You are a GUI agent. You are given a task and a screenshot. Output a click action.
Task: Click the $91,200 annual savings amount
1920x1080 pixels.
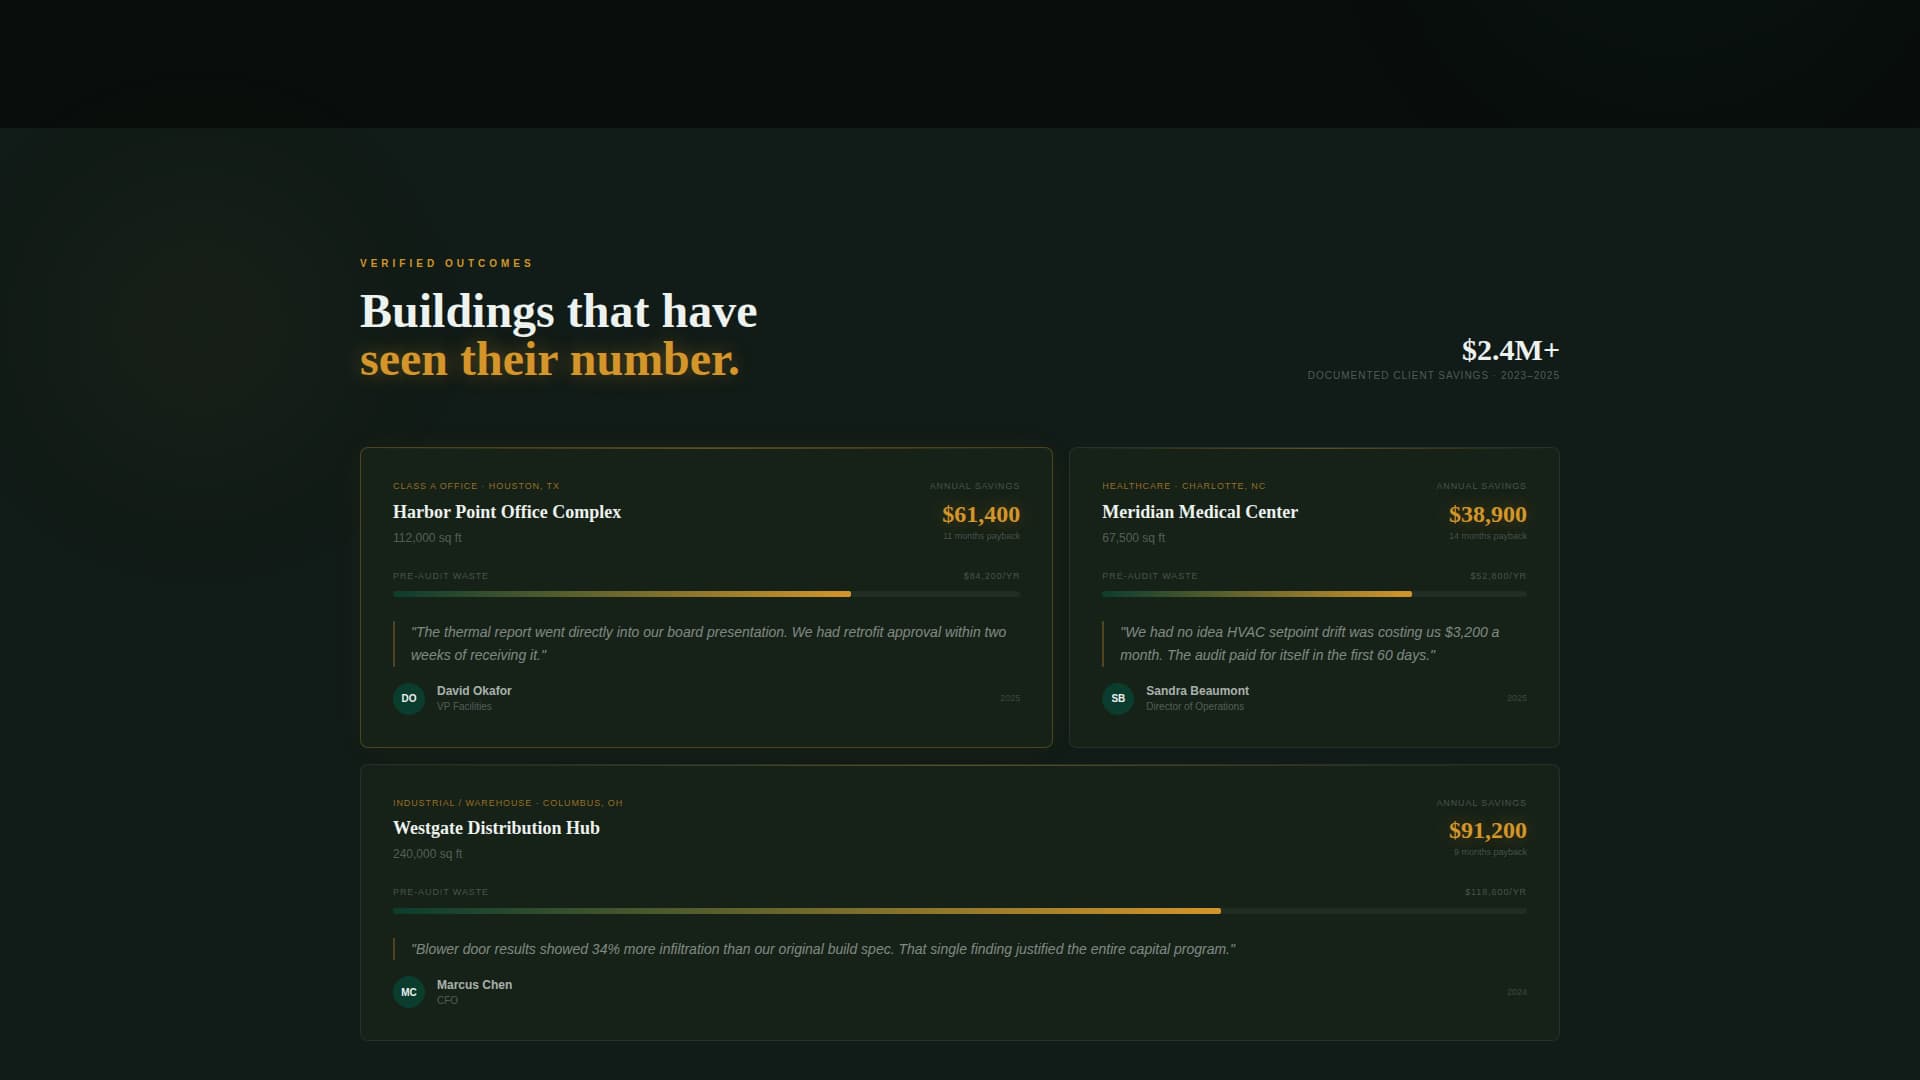click(1487, 831)
